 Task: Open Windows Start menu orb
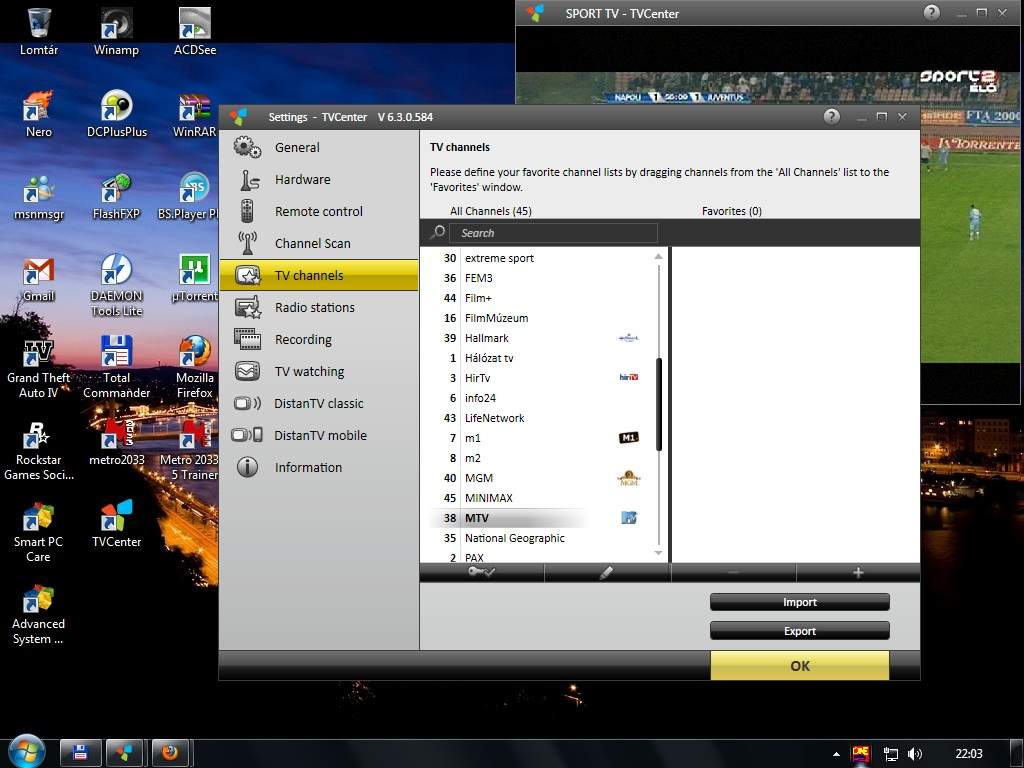(27, 751)
